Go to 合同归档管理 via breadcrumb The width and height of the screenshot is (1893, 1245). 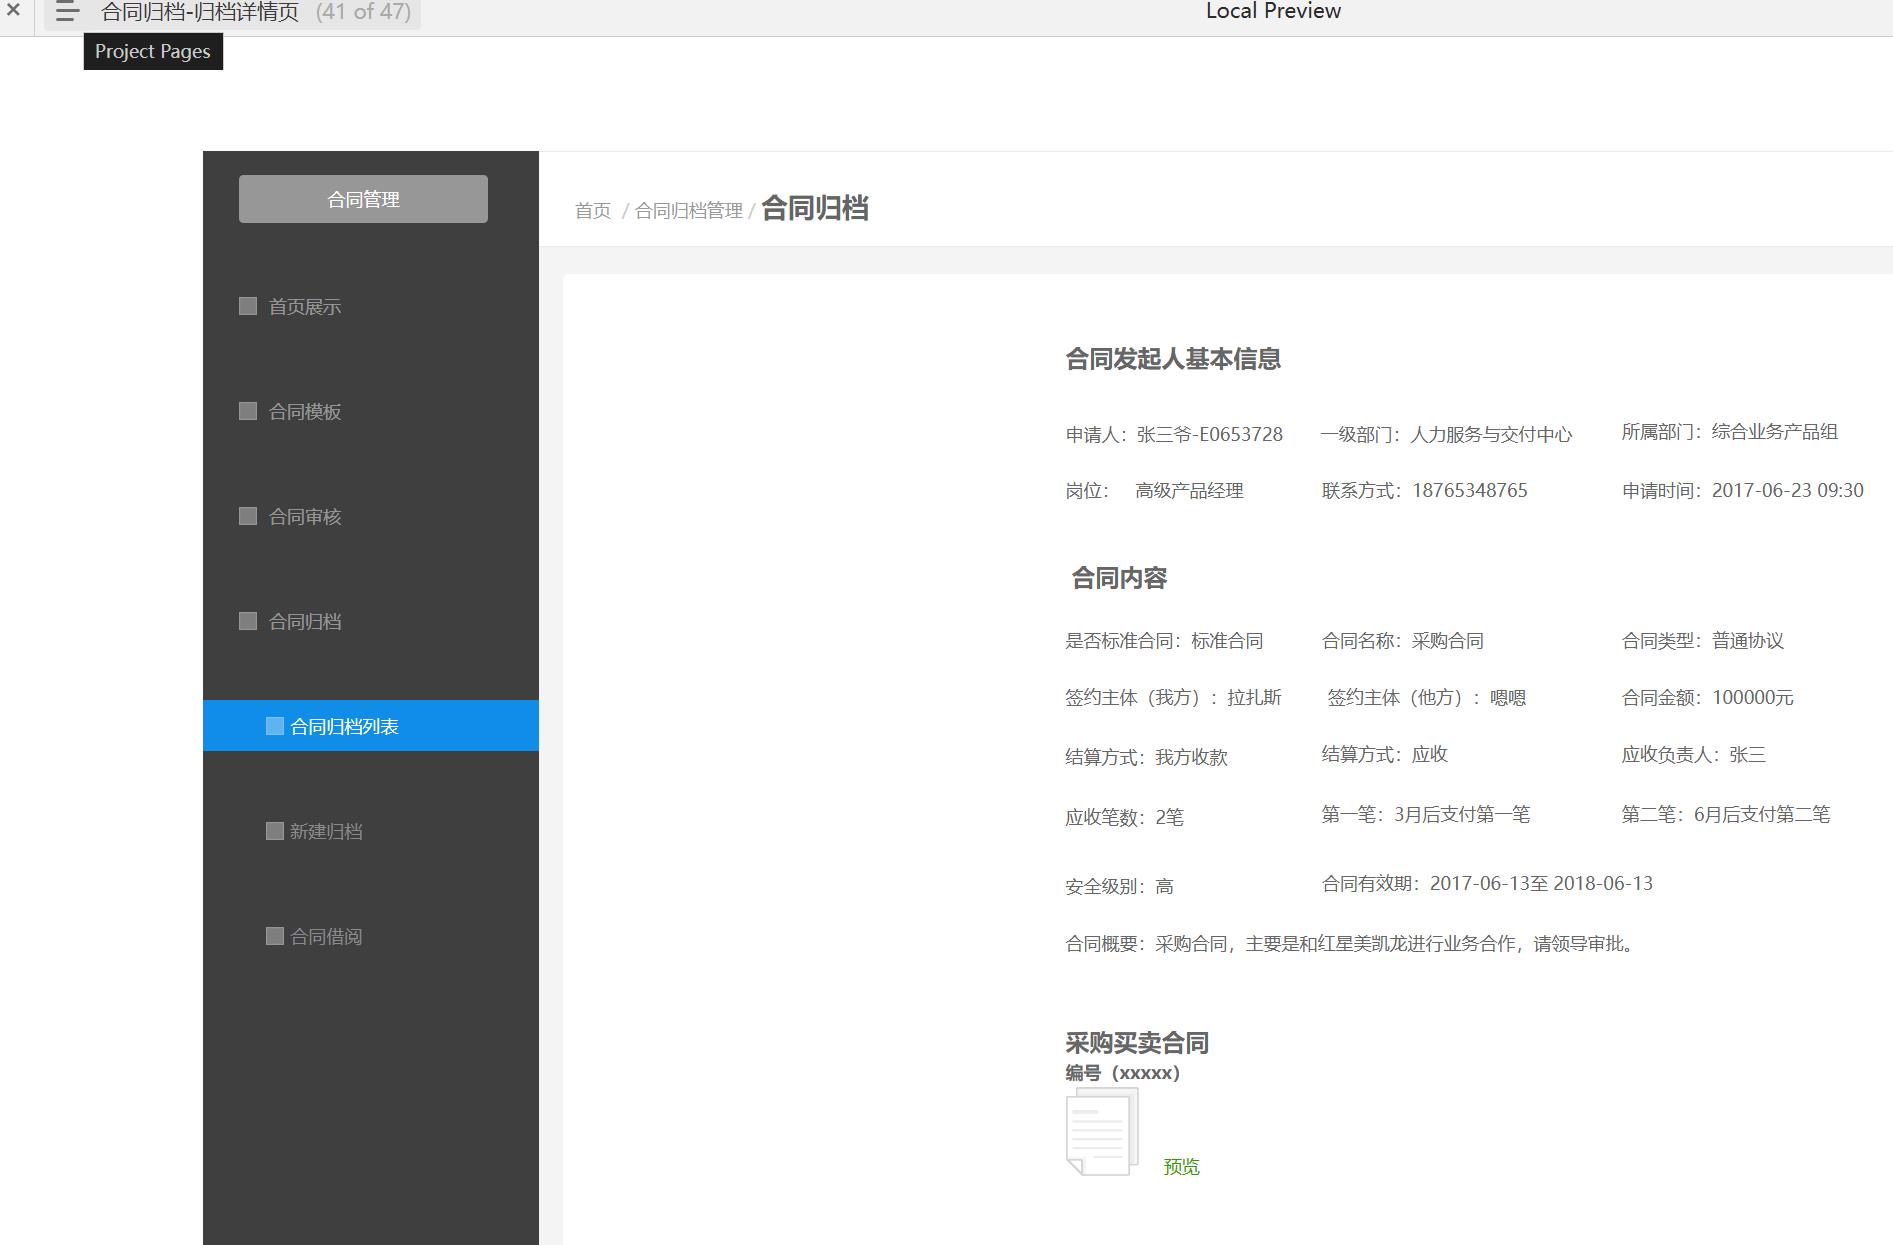pyautogui.click(x=689, y=211)
